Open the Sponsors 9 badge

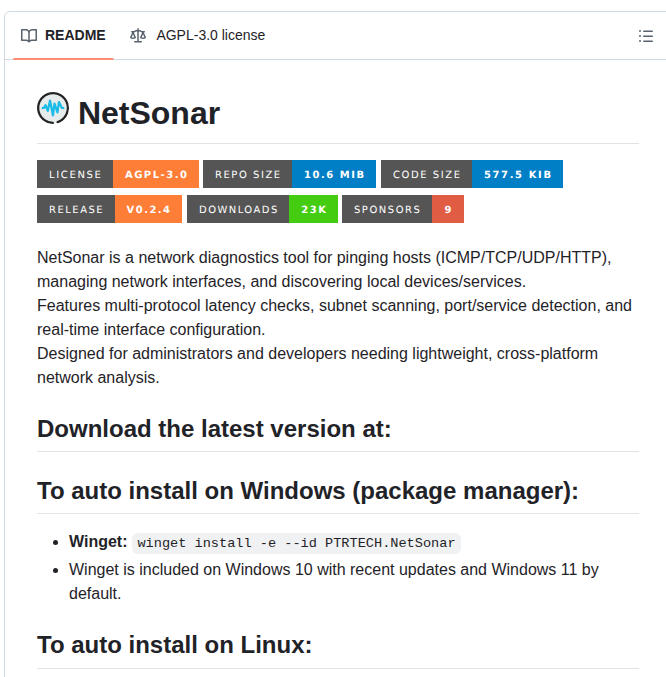[x=403, y=209]
